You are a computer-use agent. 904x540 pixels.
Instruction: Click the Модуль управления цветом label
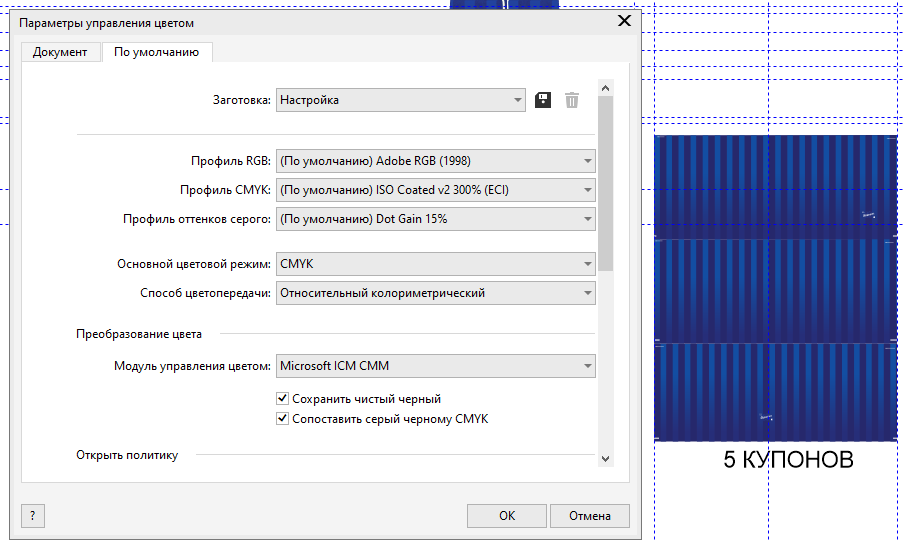coord(192,366)
